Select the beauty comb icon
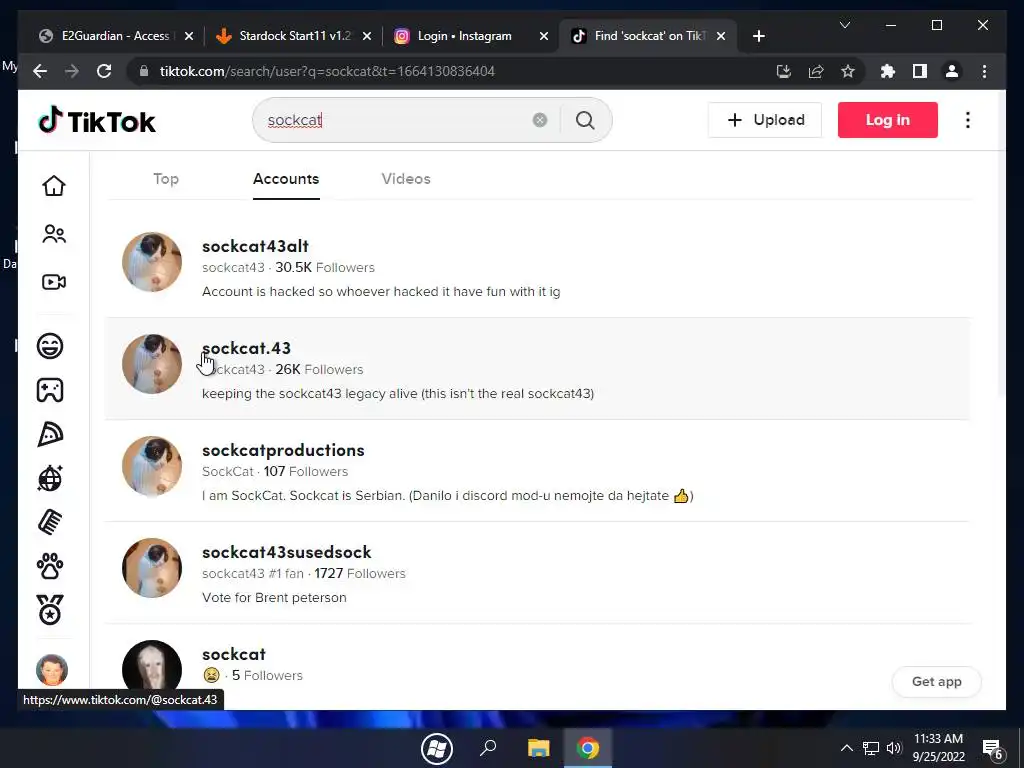The width and height of the screenshot is (1024, 768). tap(50, 522)
